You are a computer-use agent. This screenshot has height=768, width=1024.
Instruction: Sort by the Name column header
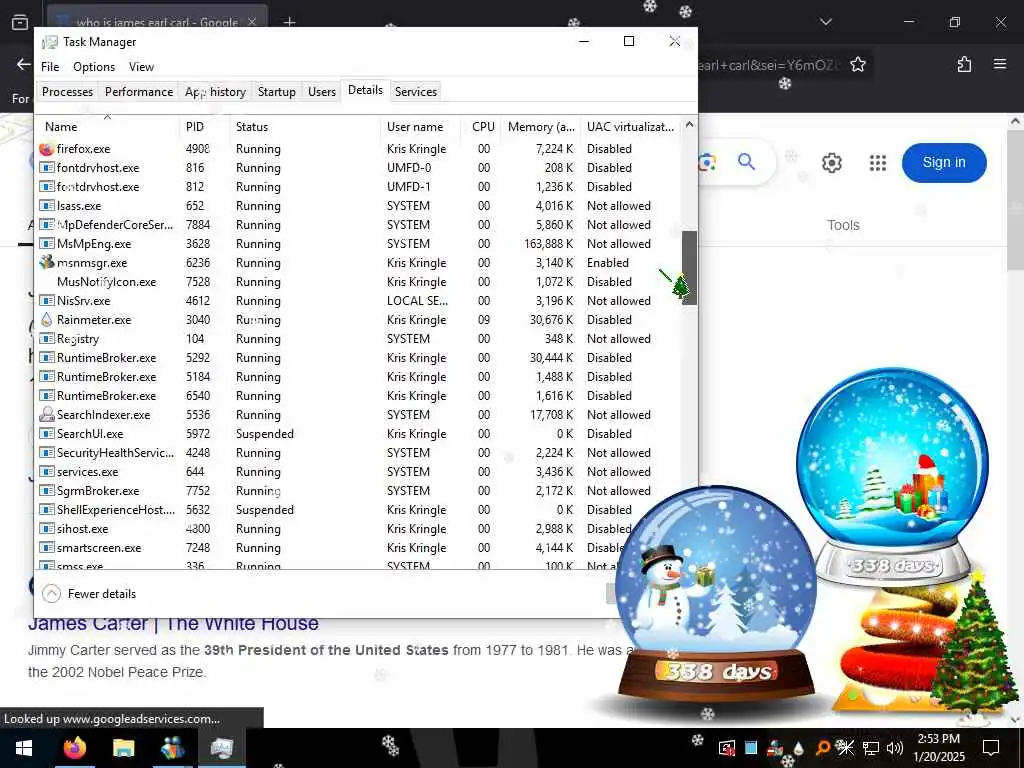(107, 126)
